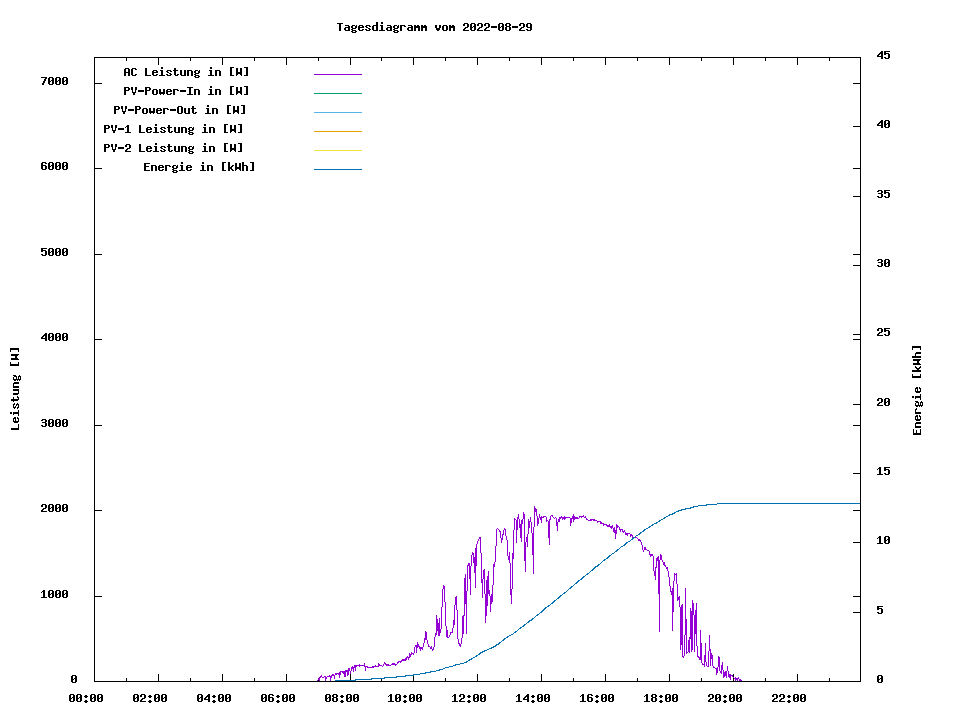Click the 7000 tick on the power axis
960x720 pixels.
click(54, 81)
